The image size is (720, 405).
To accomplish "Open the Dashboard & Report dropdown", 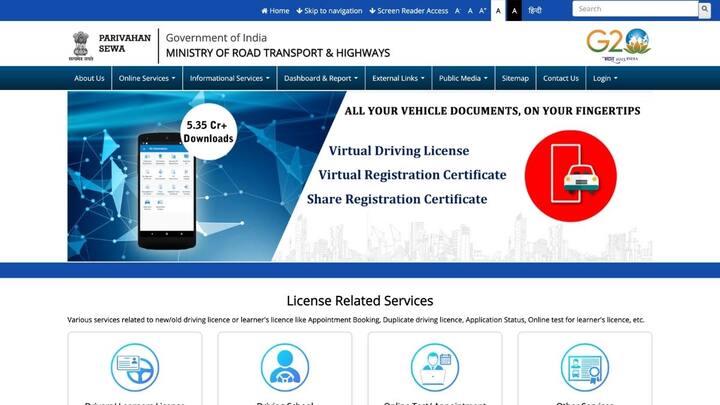I will click(320, 78).
